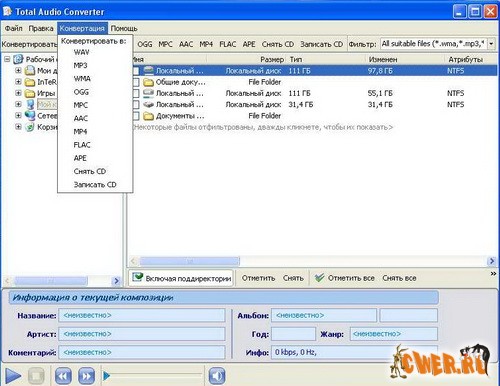
Task: Toggle Включая поддиректории option
Action: [181, 278]
